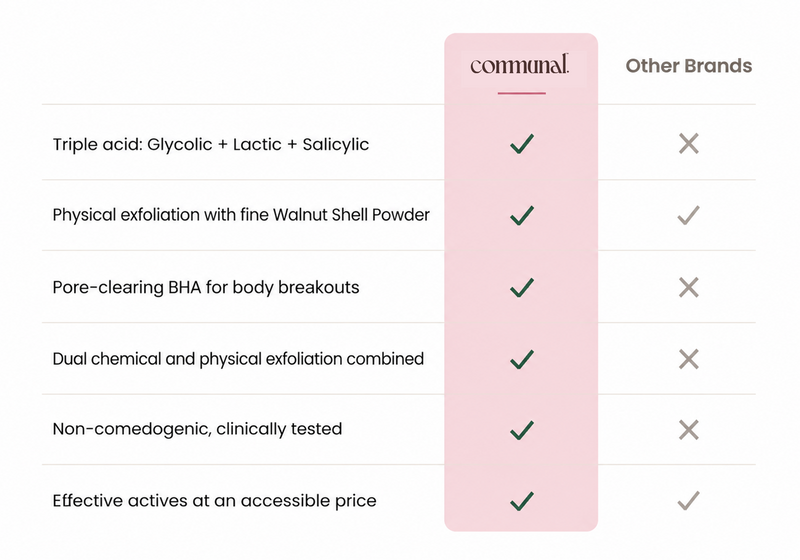Click Other Brands X icon for Triple acid row
The height and width of the screenshot is (560, 800).
[689, 143]
